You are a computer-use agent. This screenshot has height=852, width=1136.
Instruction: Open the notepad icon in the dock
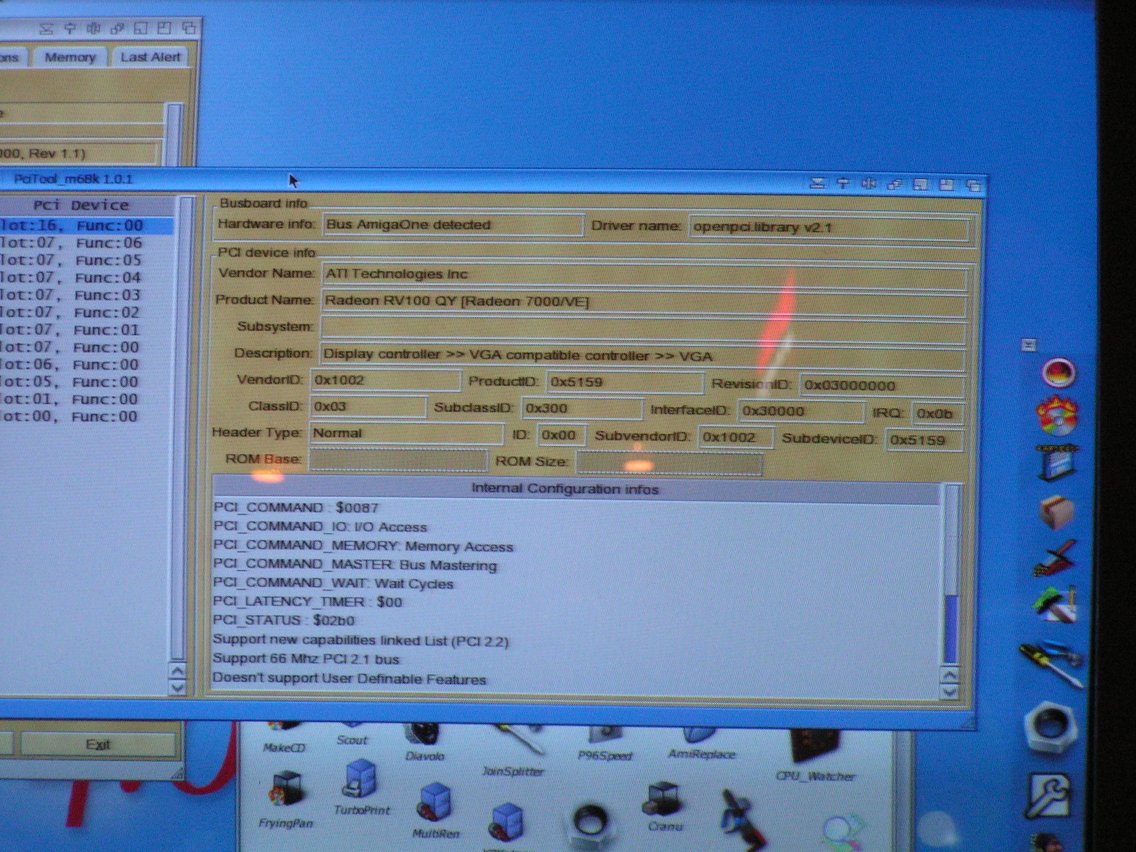pos(1057,462)
